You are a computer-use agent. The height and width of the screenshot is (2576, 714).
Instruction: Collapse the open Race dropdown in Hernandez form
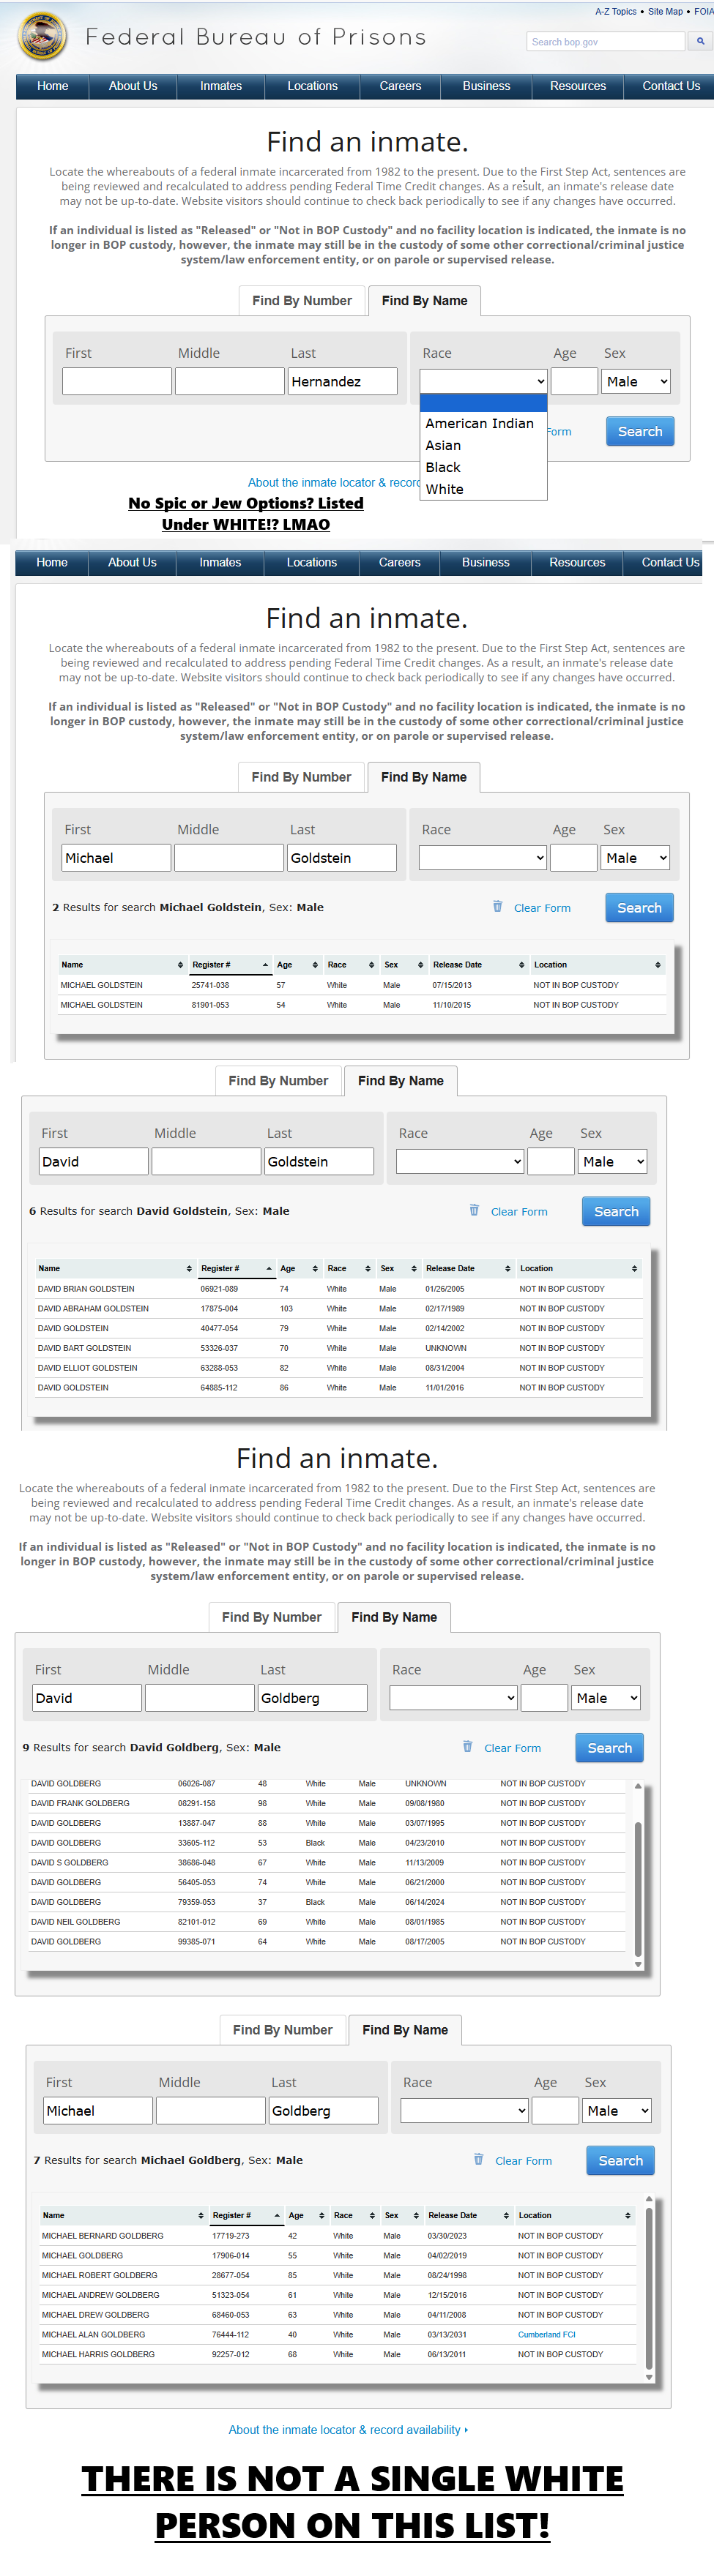[483, 381]
